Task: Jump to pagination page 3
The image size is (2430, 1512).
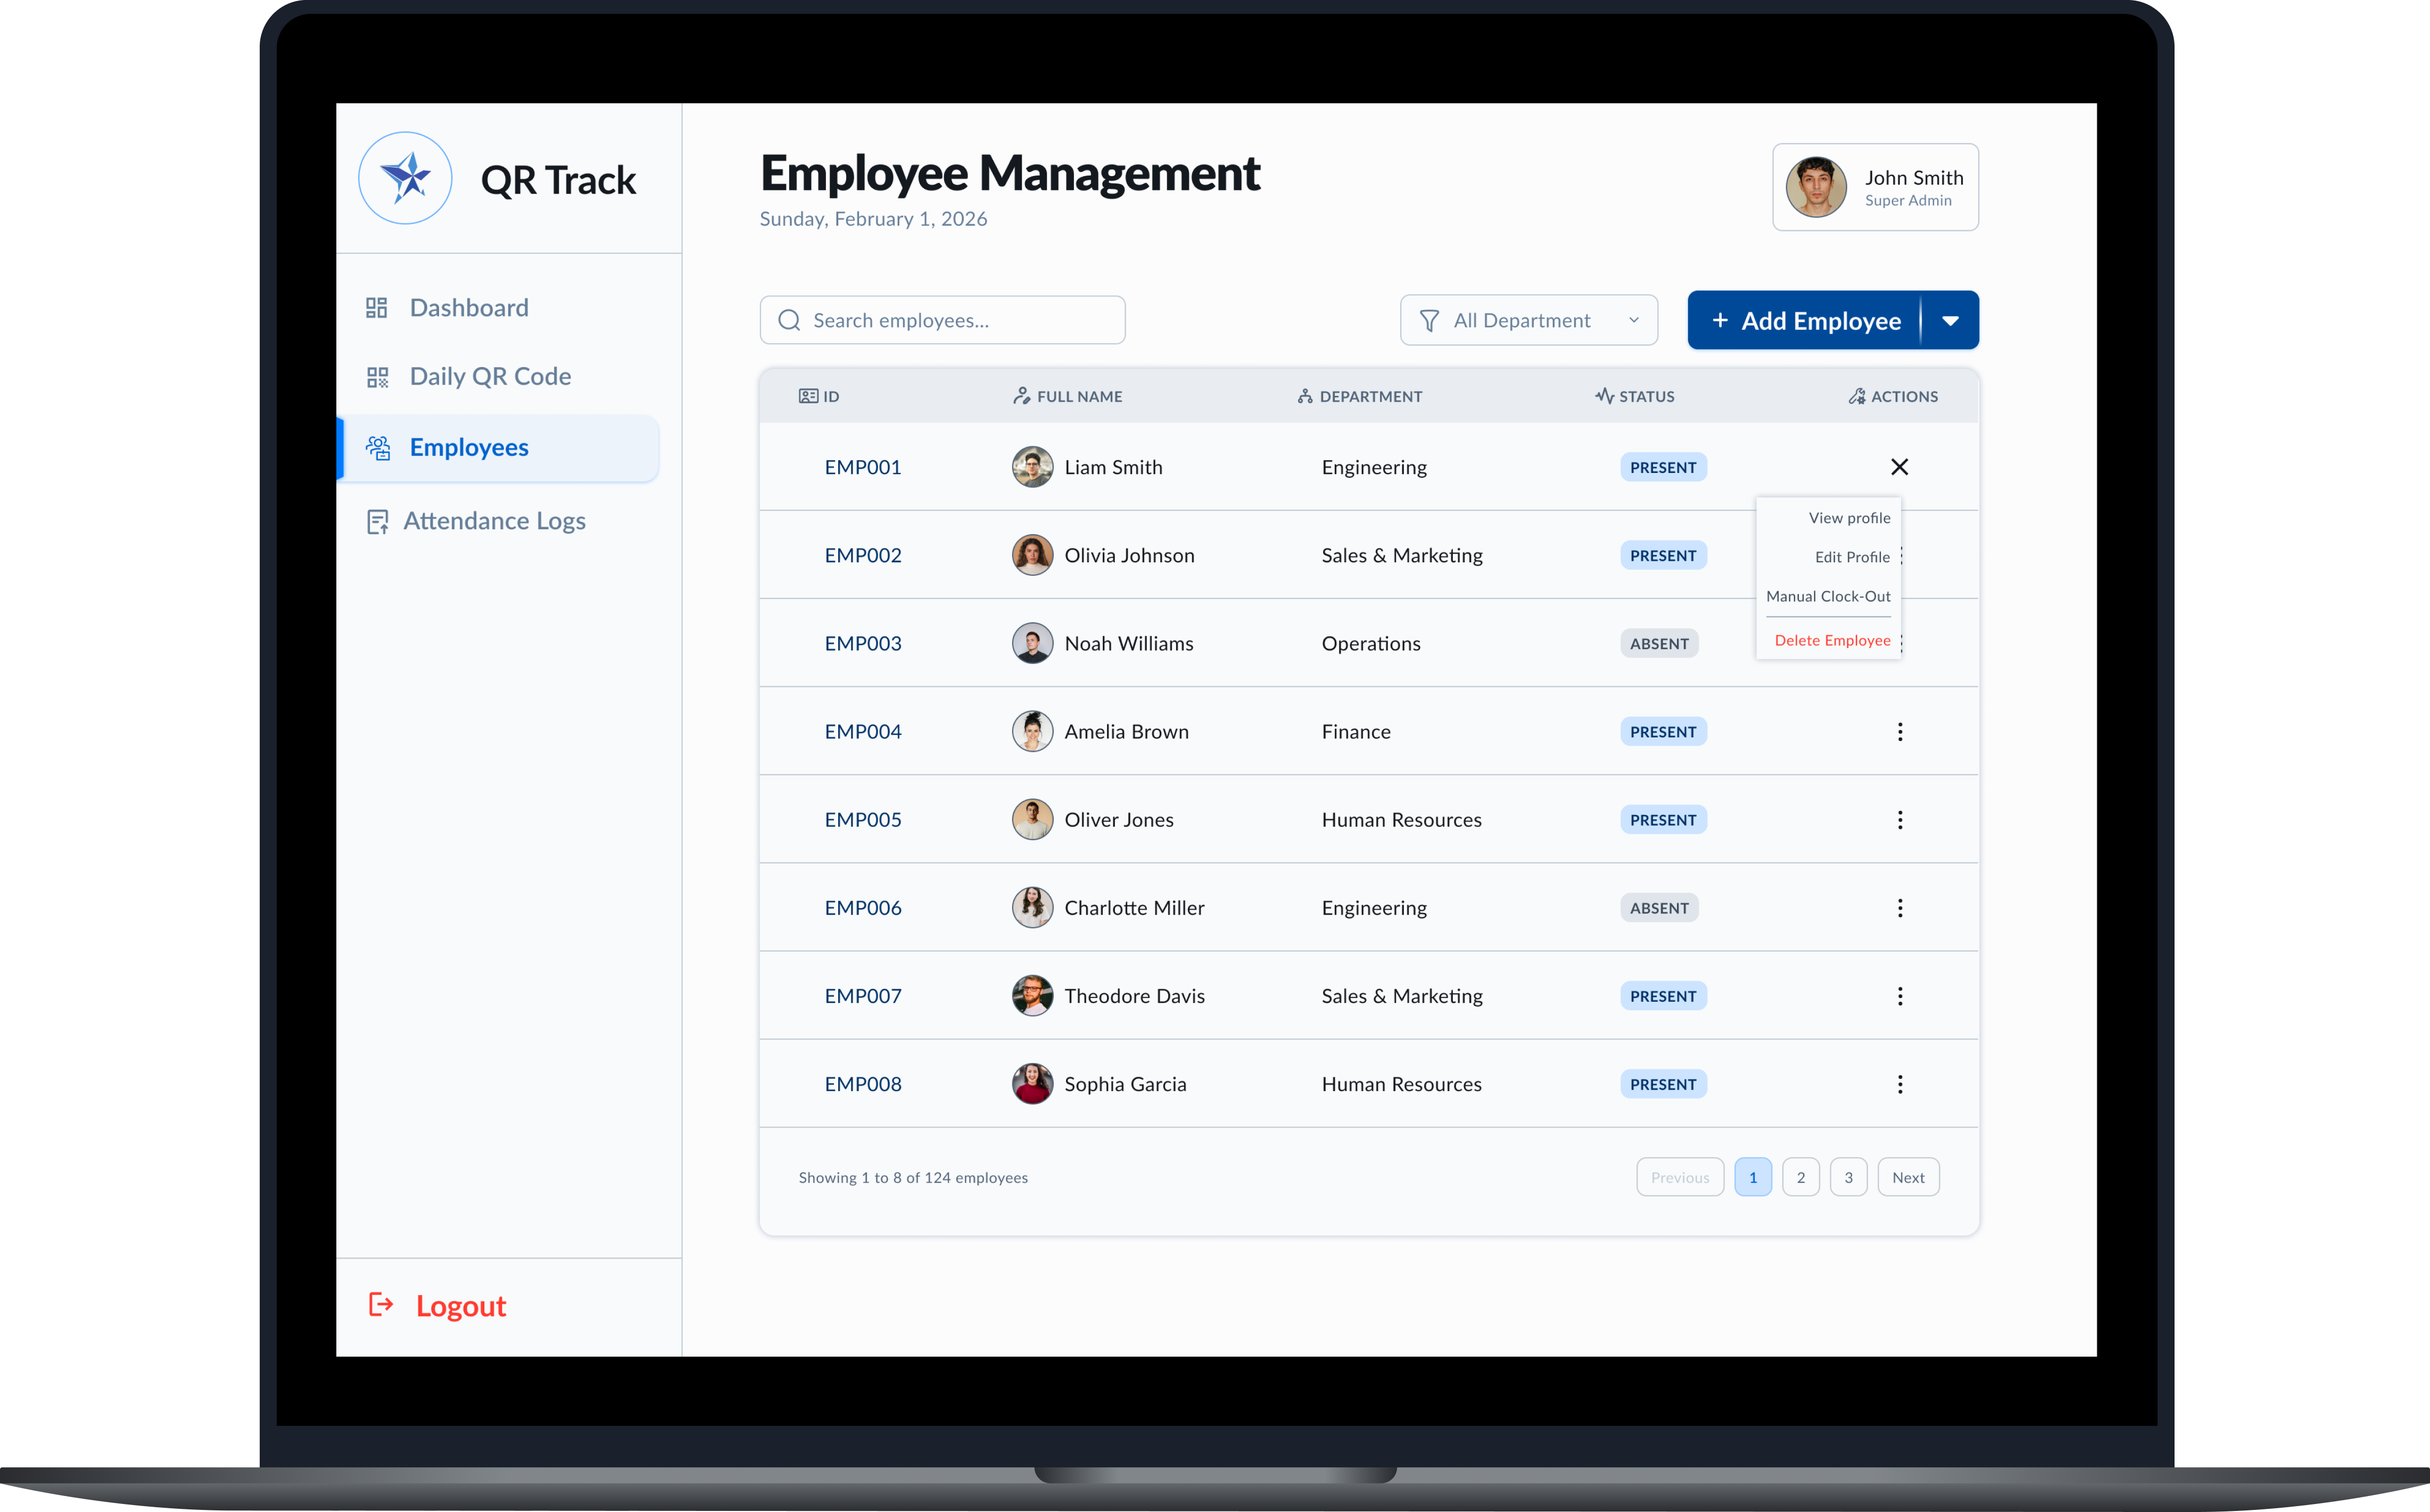Action: coord(1849,1177)
